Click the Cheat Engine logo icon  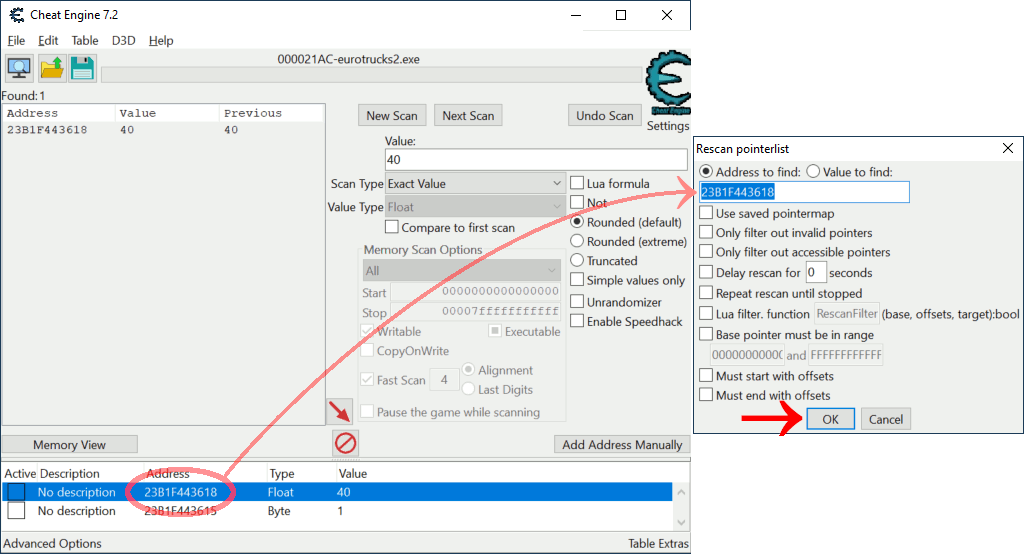point(668,83)
